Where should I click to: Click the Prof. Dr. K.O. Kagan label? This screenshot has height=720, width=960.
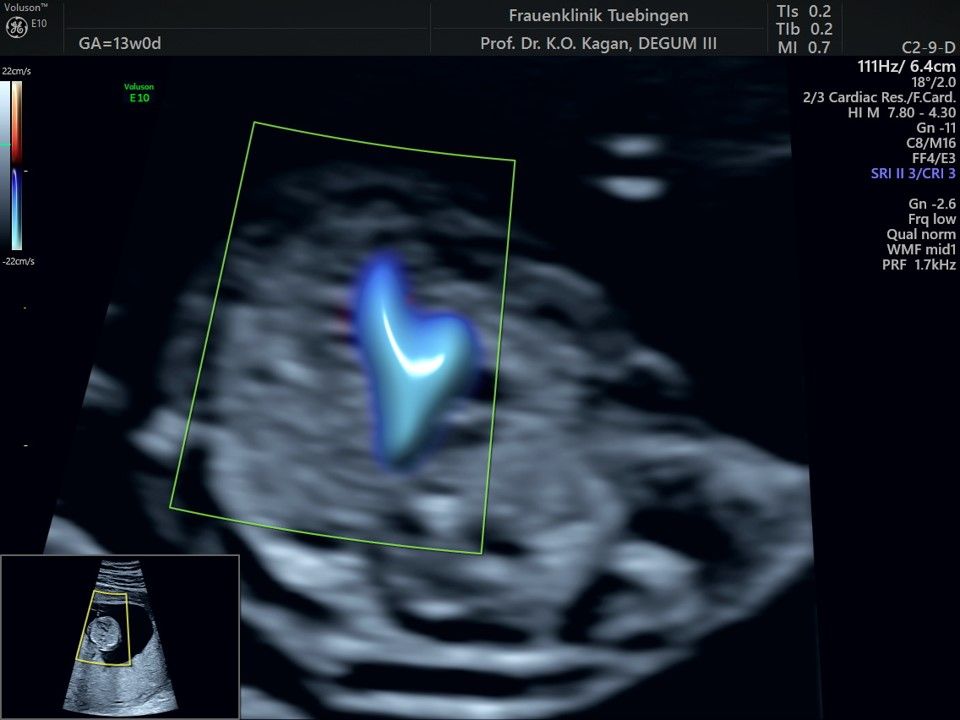click(x=598, y=43)
